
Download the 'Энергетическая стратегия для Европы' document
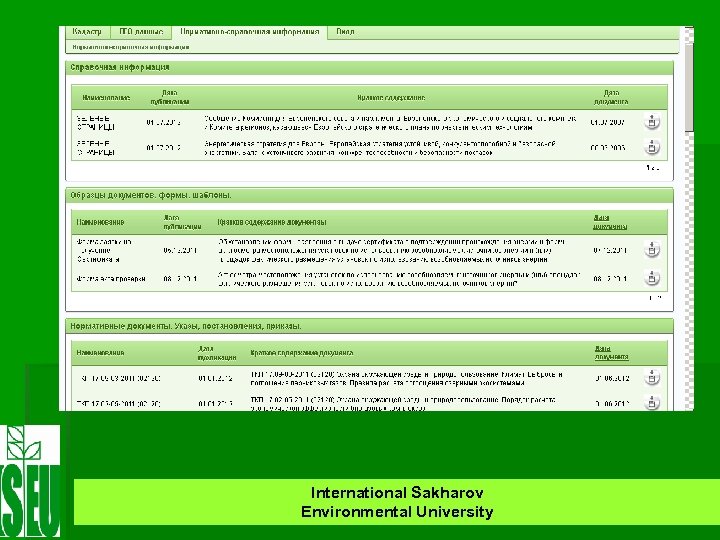coord(652,147)
